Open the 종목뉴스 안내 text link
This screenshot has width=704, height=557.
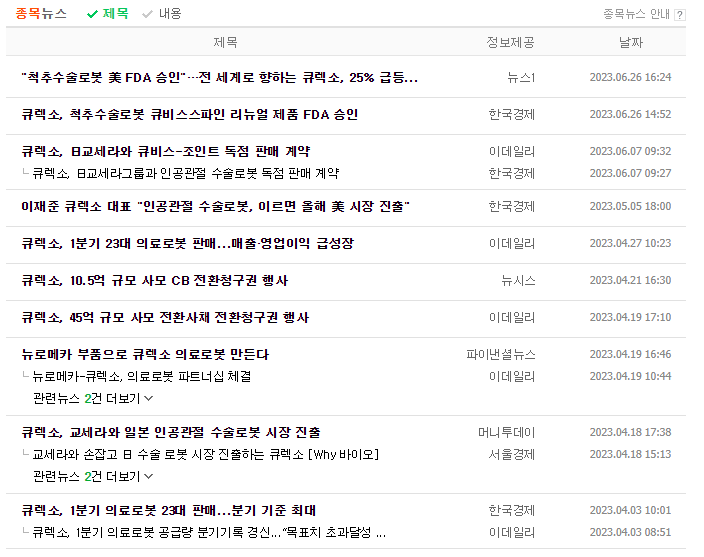pyautogui.click(x=637, y=14)
